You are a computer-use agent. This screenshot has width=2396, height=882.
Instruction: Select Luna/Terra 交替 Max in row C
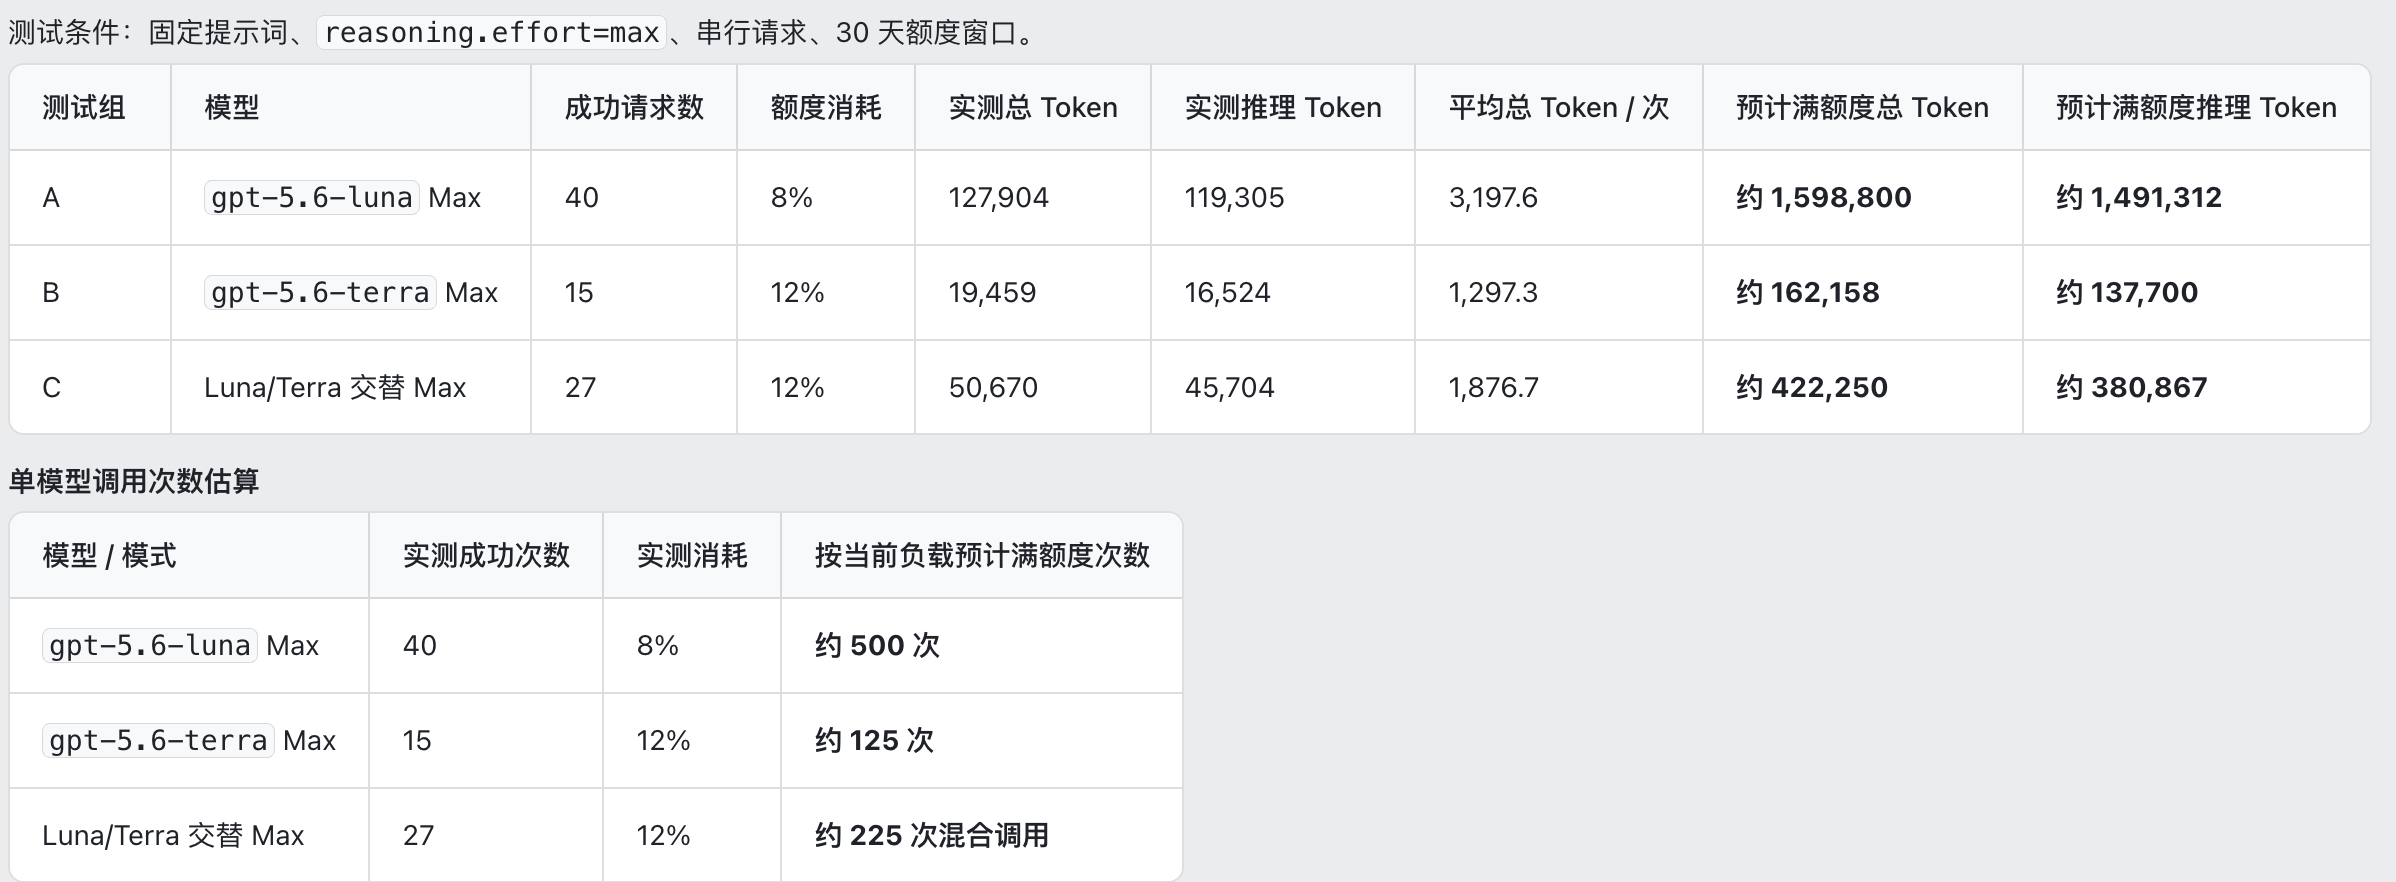(x=335, y=388)
